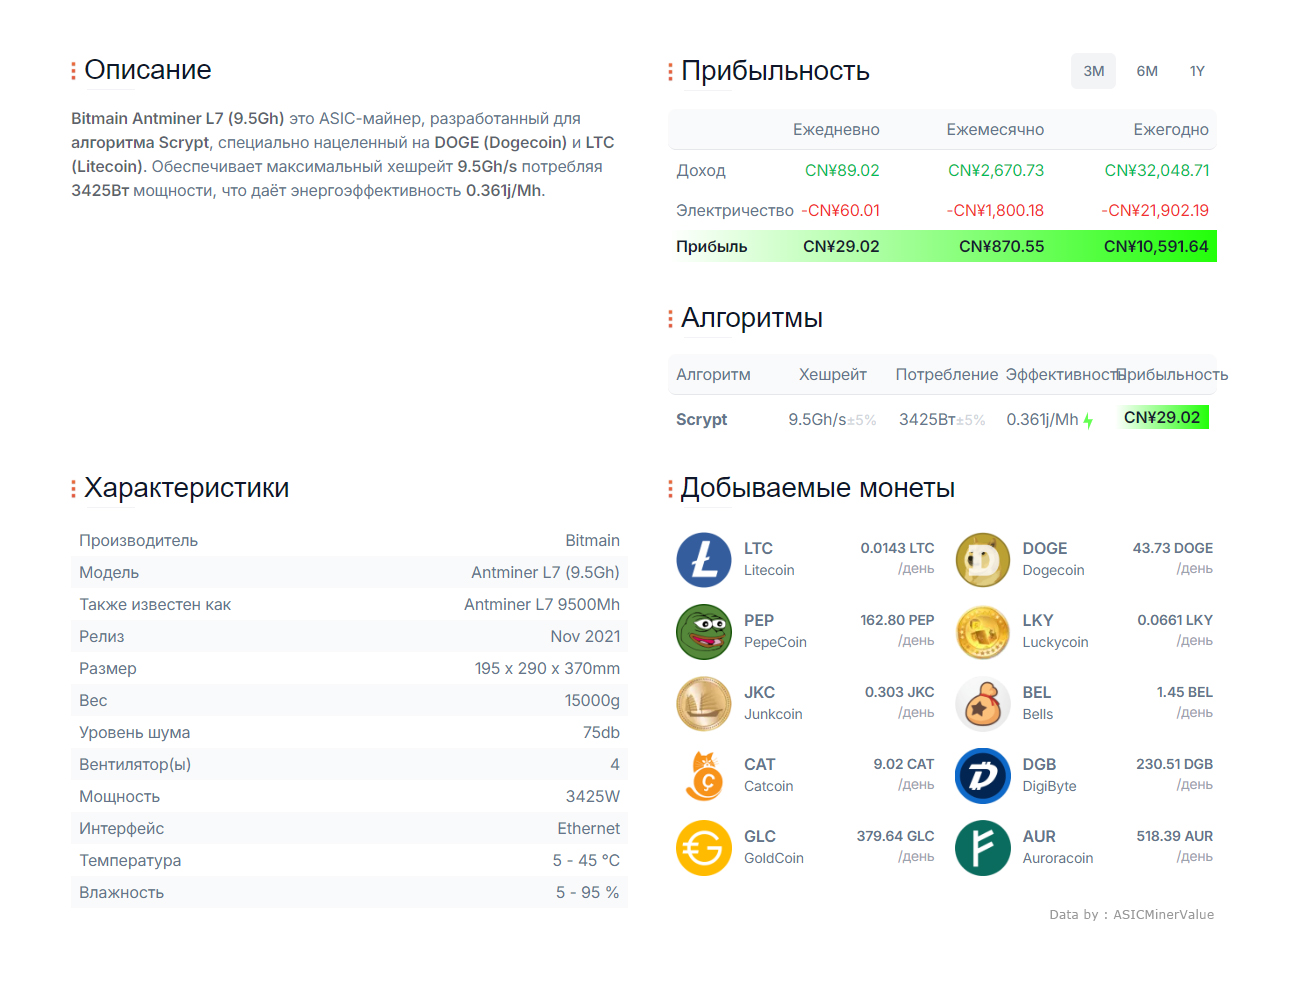Click the 15000g weight value
Image resolution: width=1296 pixels, height=1003 pixels.
tap(592, 700)
